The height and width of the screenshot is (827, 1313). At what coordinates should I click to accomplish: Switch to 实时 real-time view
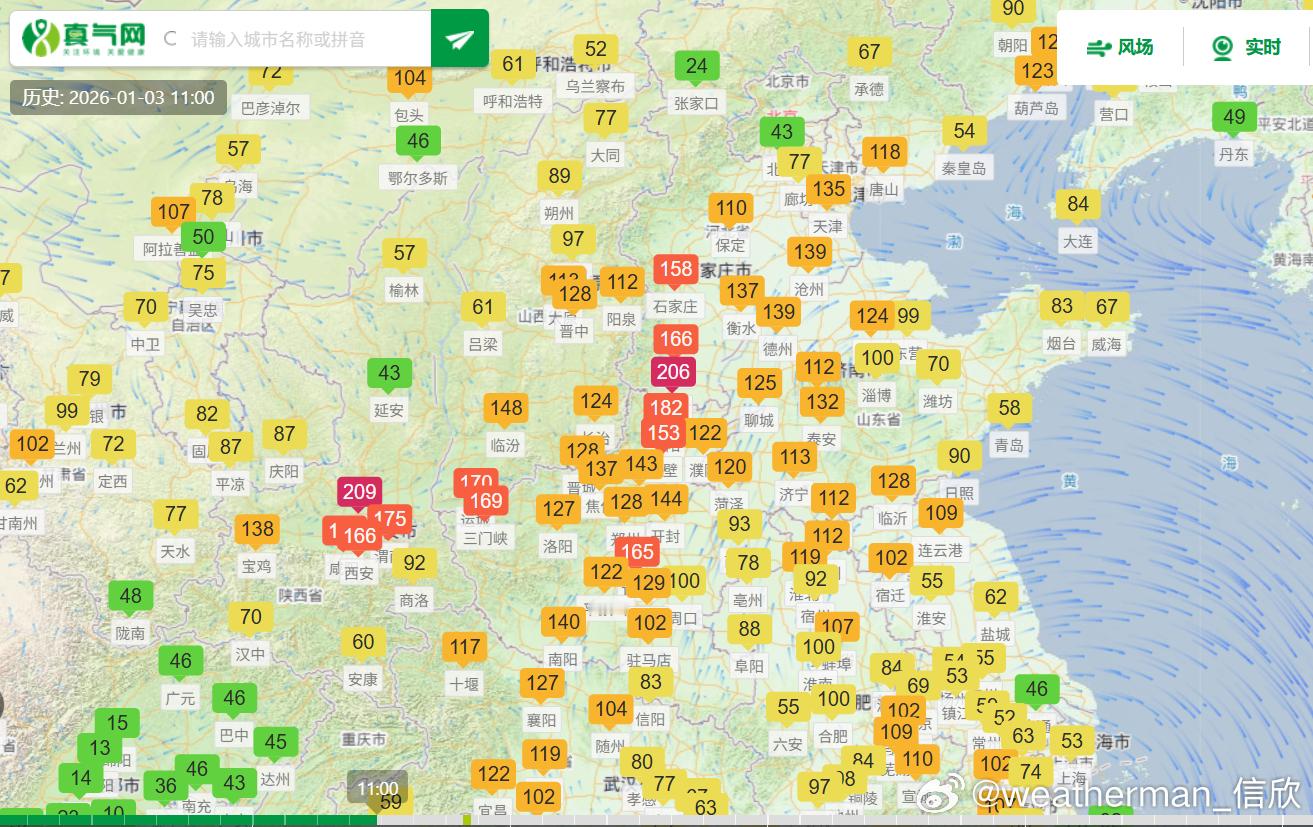pyautogui.click(x=1246, y=47)
